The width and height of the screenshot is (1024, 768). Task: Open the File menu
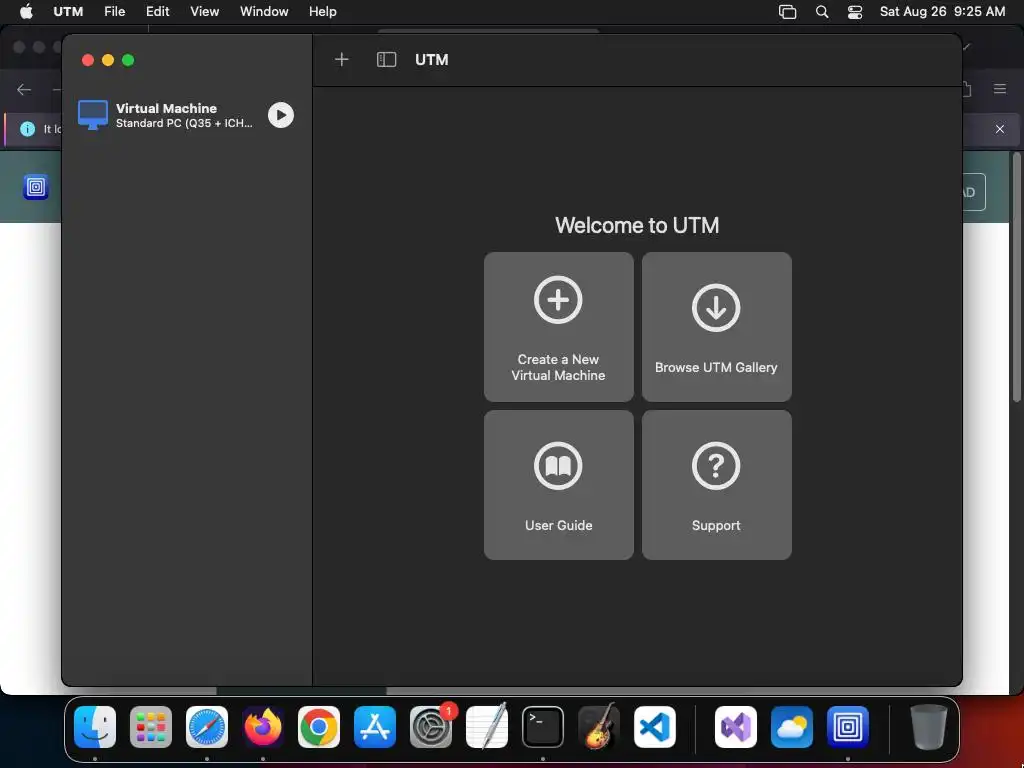pos(114,12)
